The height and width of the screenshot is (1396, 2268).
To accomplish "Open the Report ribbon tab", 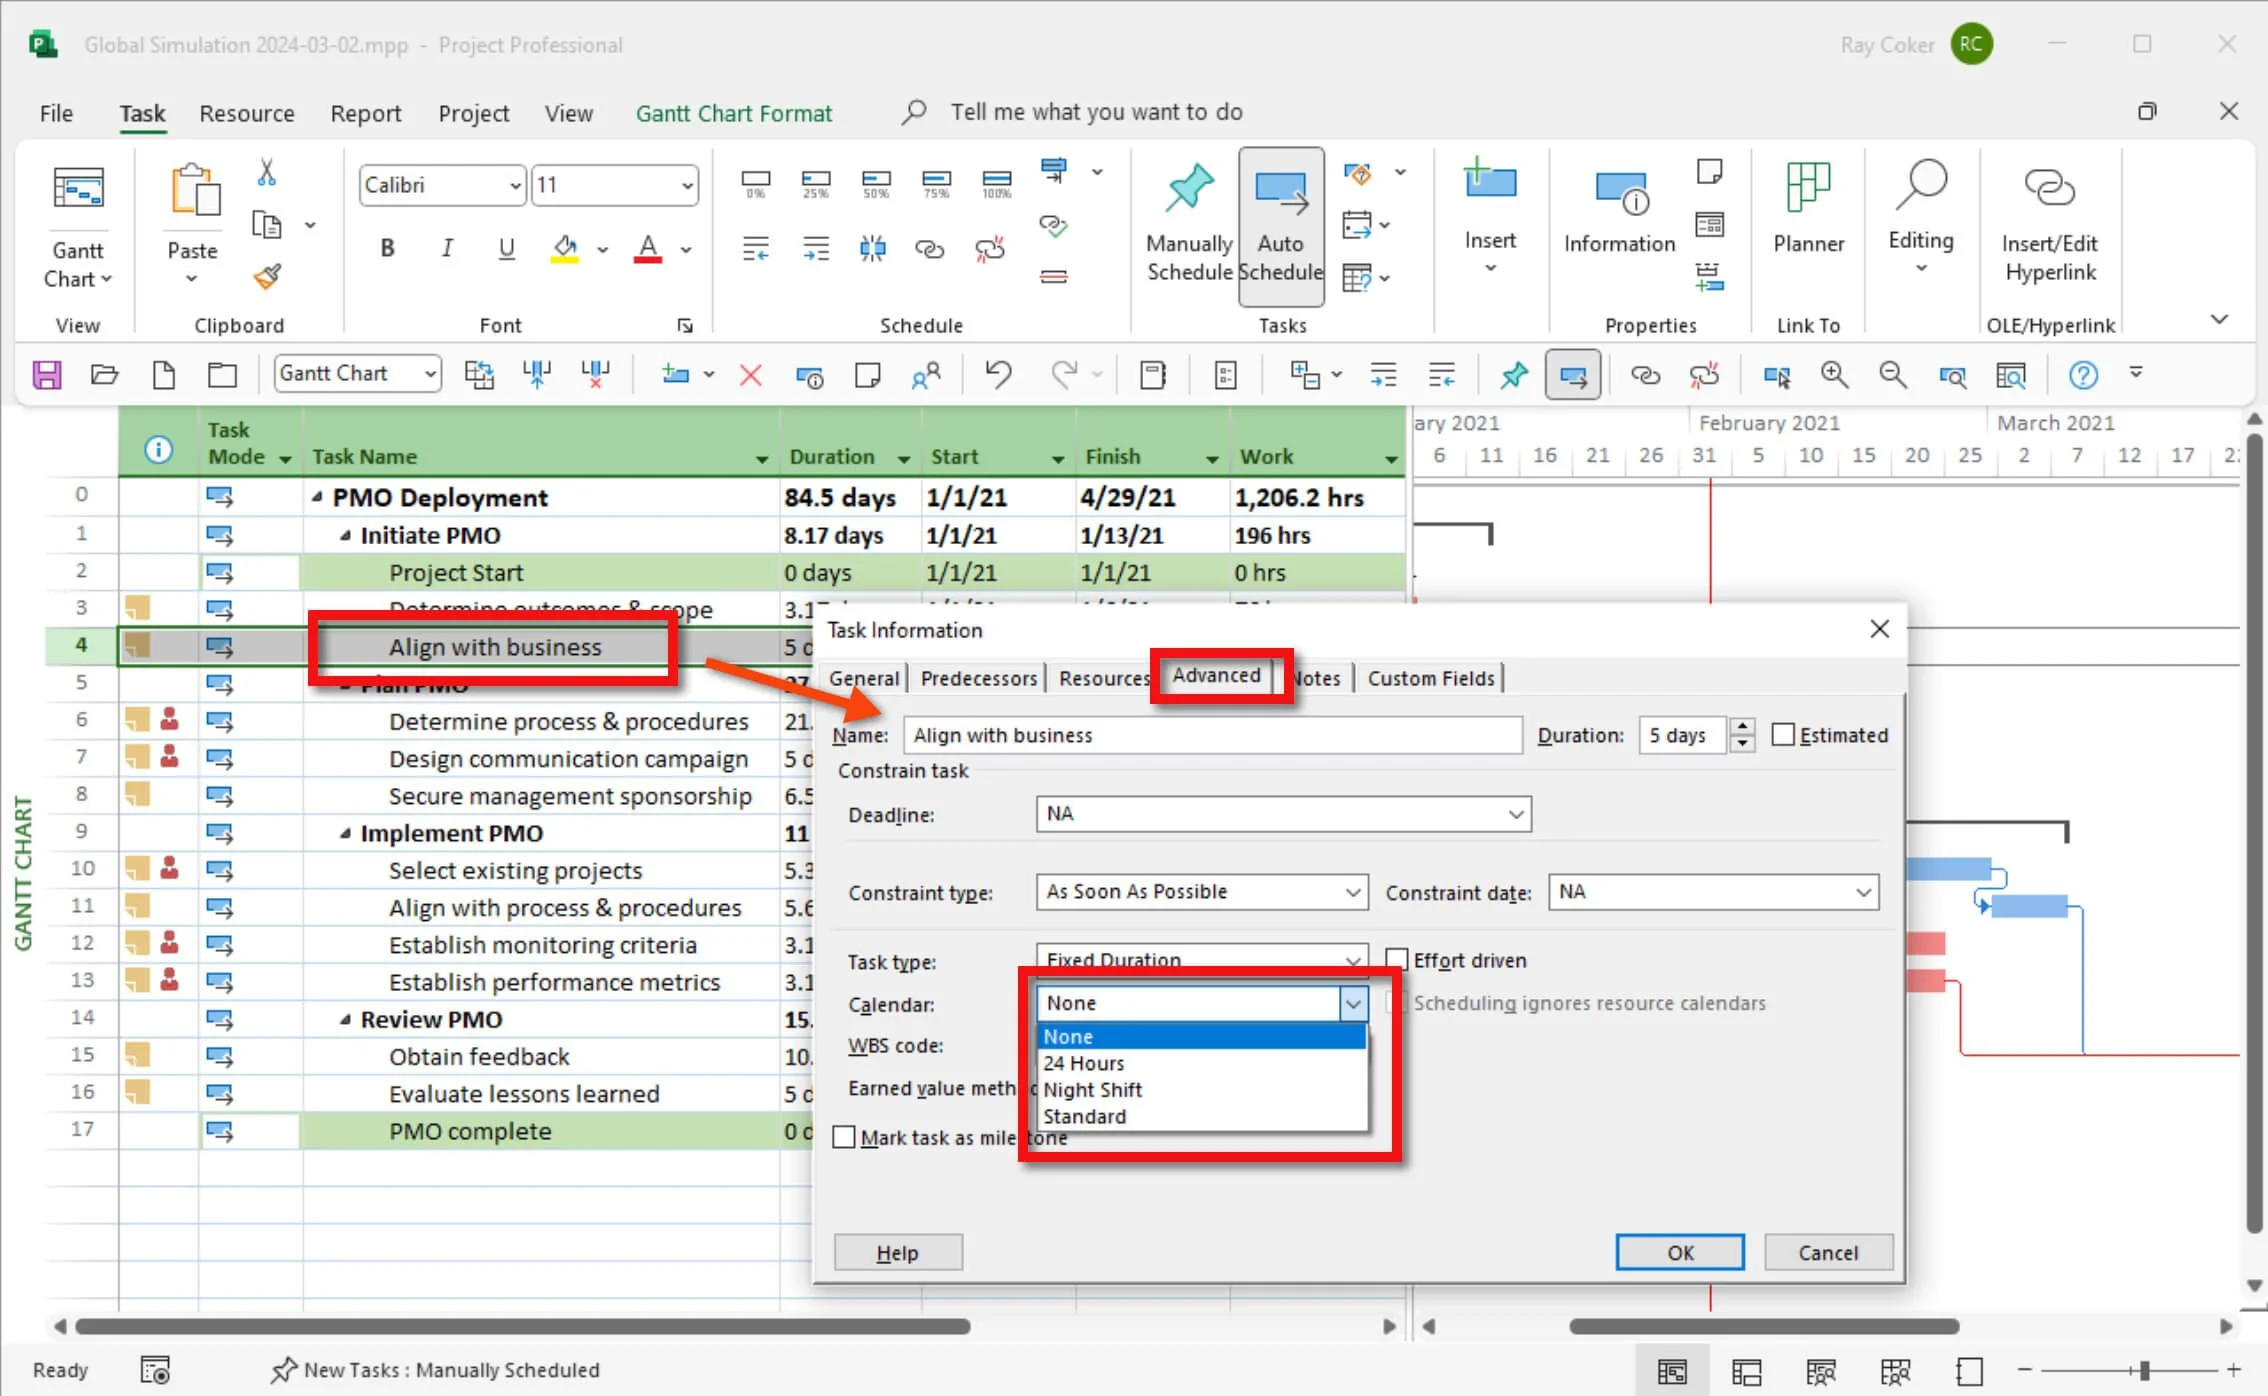I will click(366, 113).
